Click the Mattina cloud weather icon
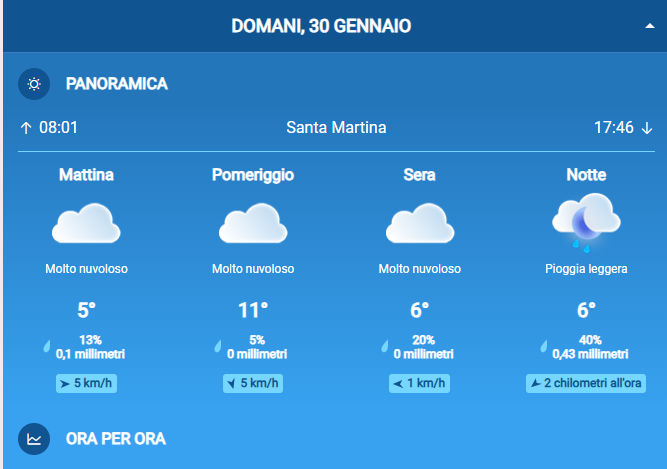The width and height of the screenshot is (667, 469). [x=86, y=224]
